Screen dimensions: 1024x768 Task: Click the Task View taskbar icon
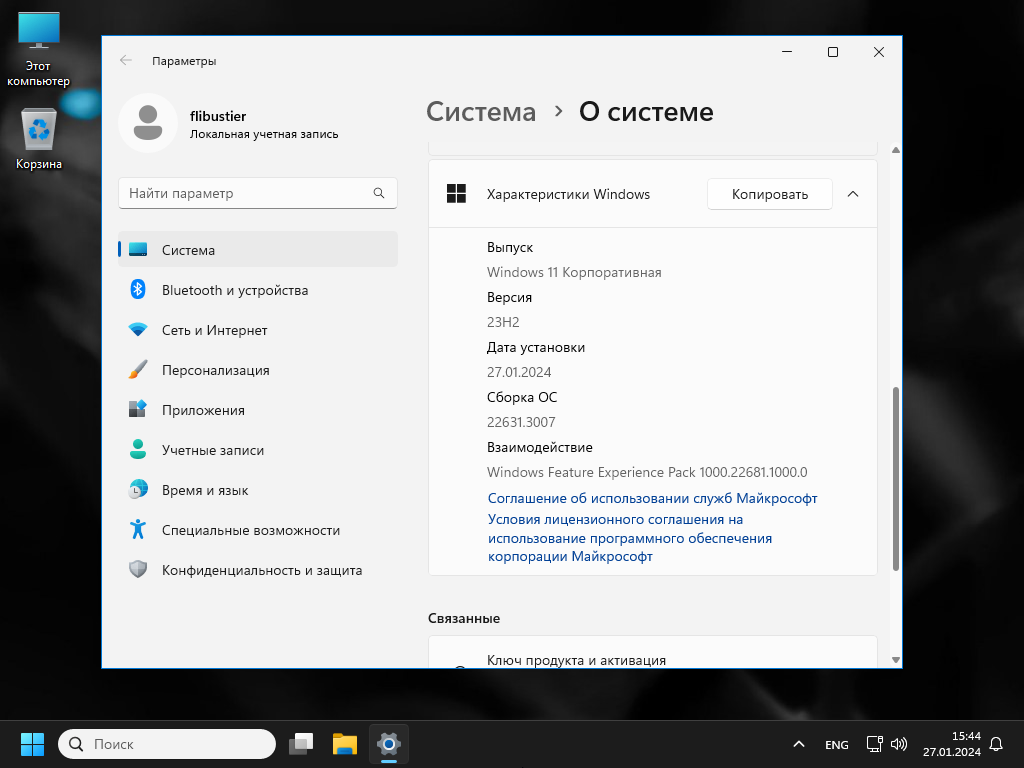(x=301, y=744)
